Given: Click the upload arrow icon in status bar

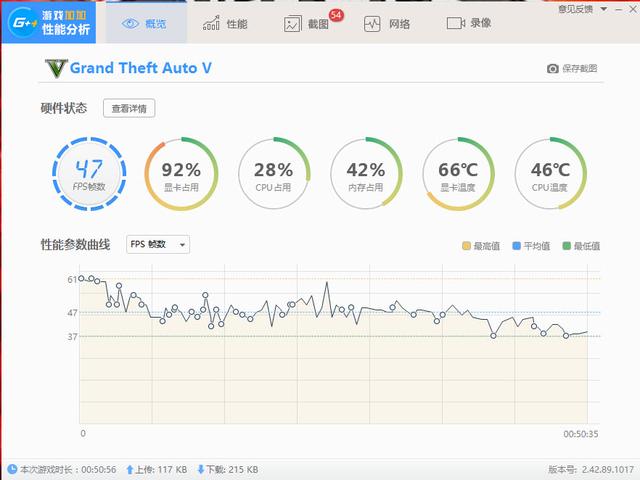Looking at the screenshot, I should pyautogui.click(x=130, y=469).
